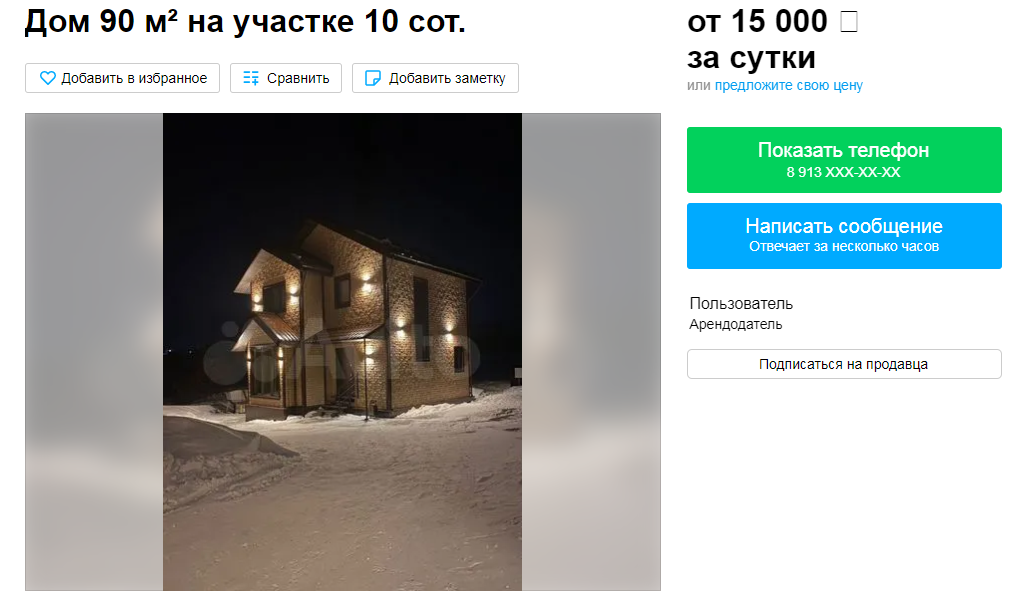Click the 'от 15 000 за сутки' price
Screen dimensions: 1011x600
(772, 40)
